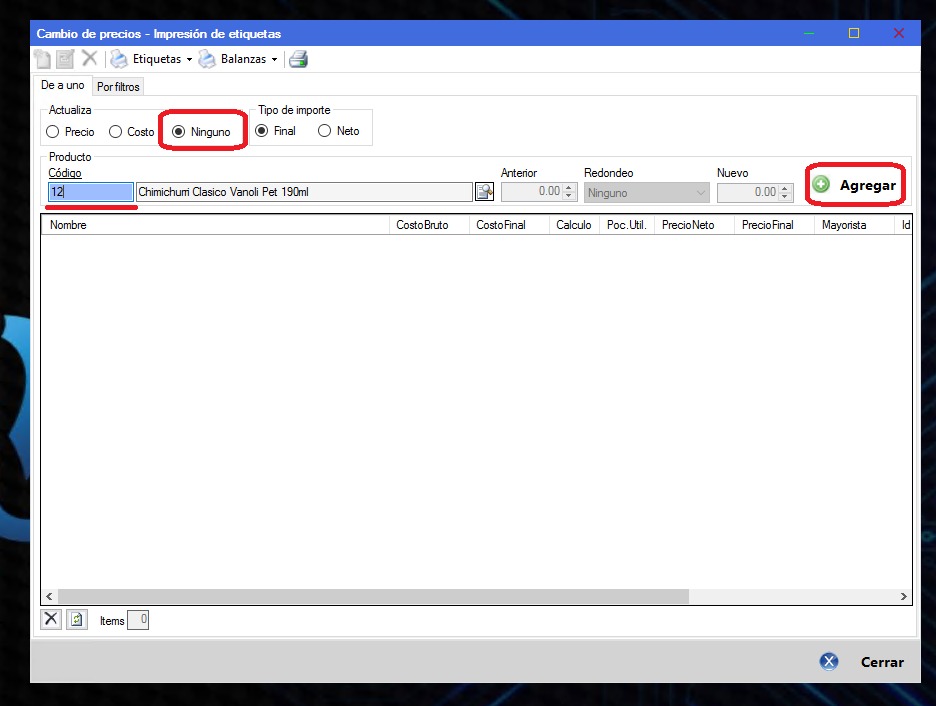
Task: Select the Precio radio button
Action: (54, 131)
